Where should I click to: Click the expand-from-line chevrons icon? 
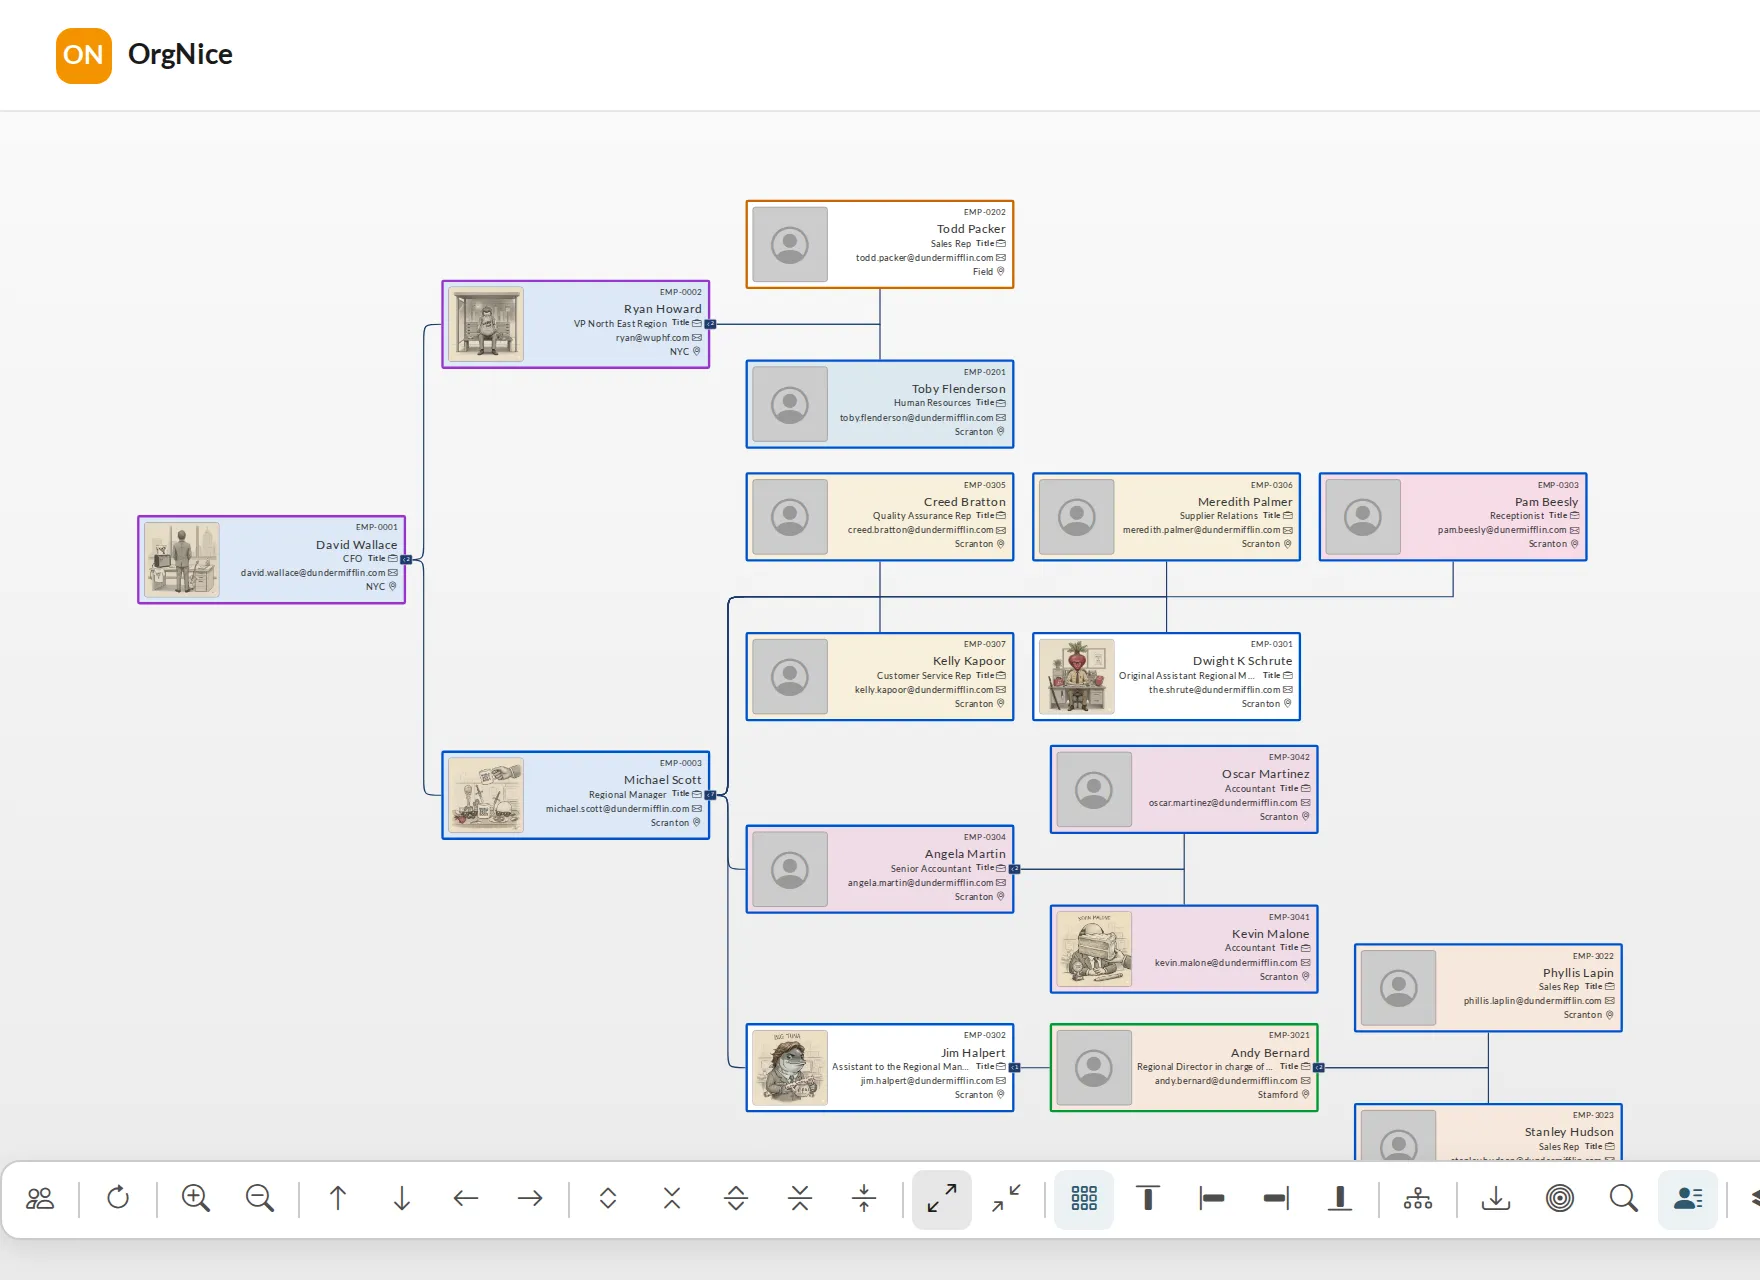(736, 1198)
